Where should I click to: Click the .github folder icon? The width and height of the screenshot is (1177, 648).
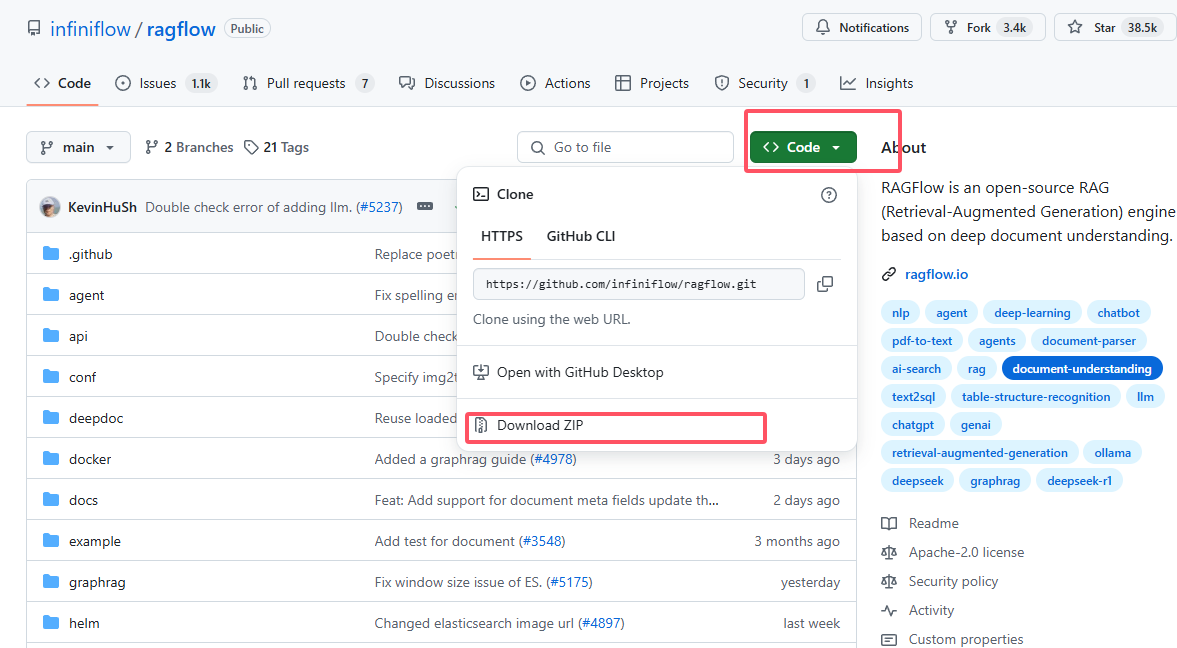(51, 254)
